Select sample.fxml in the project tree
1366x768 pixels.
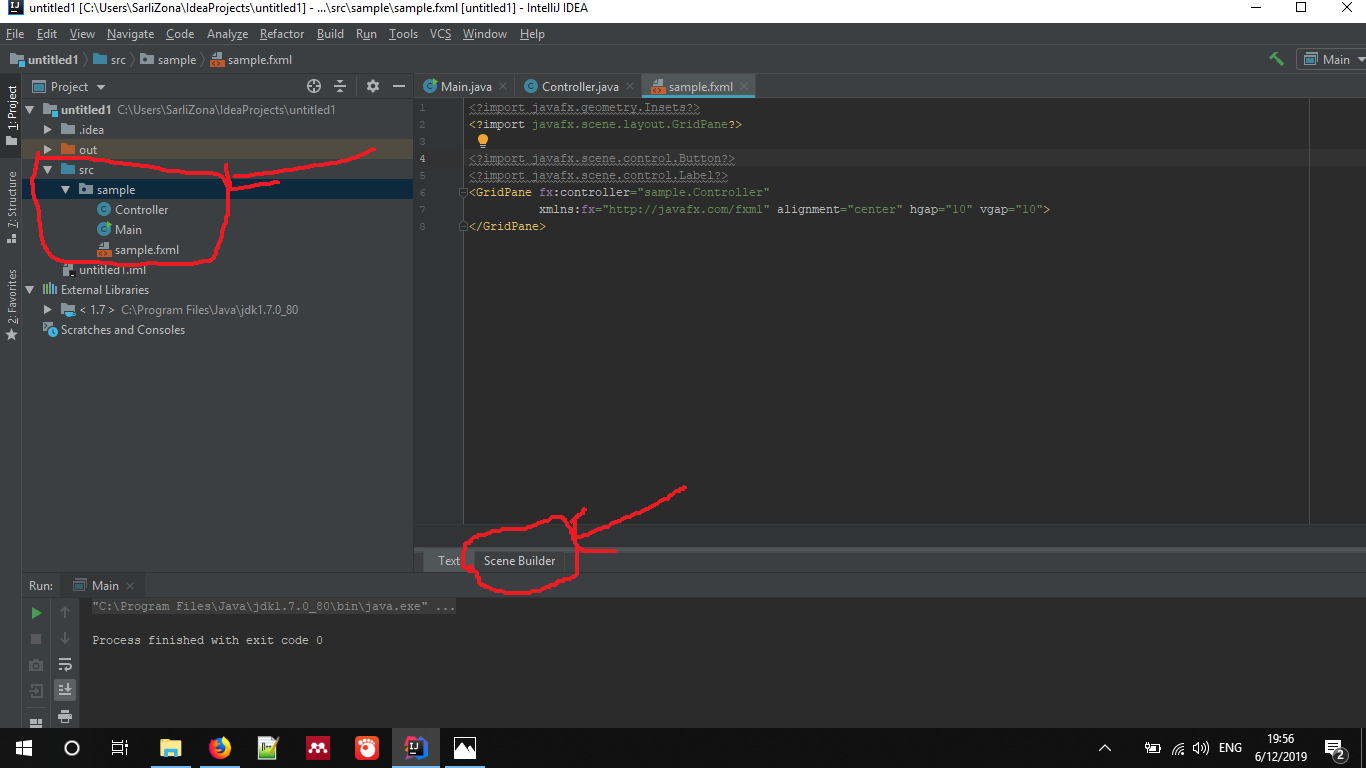tap(138, 250)
